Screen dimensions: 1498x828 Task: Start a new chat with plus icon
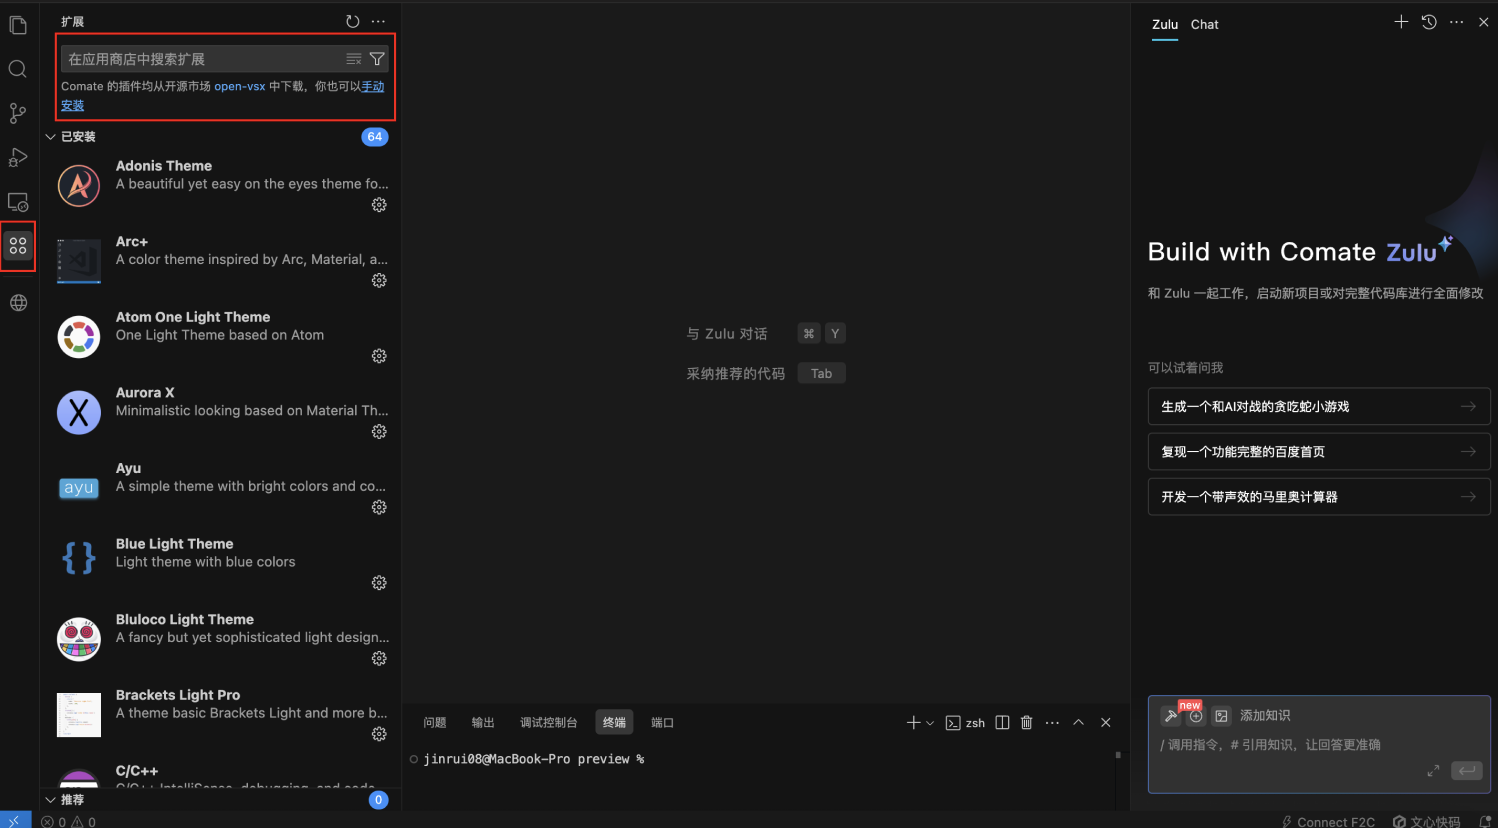1401,22
